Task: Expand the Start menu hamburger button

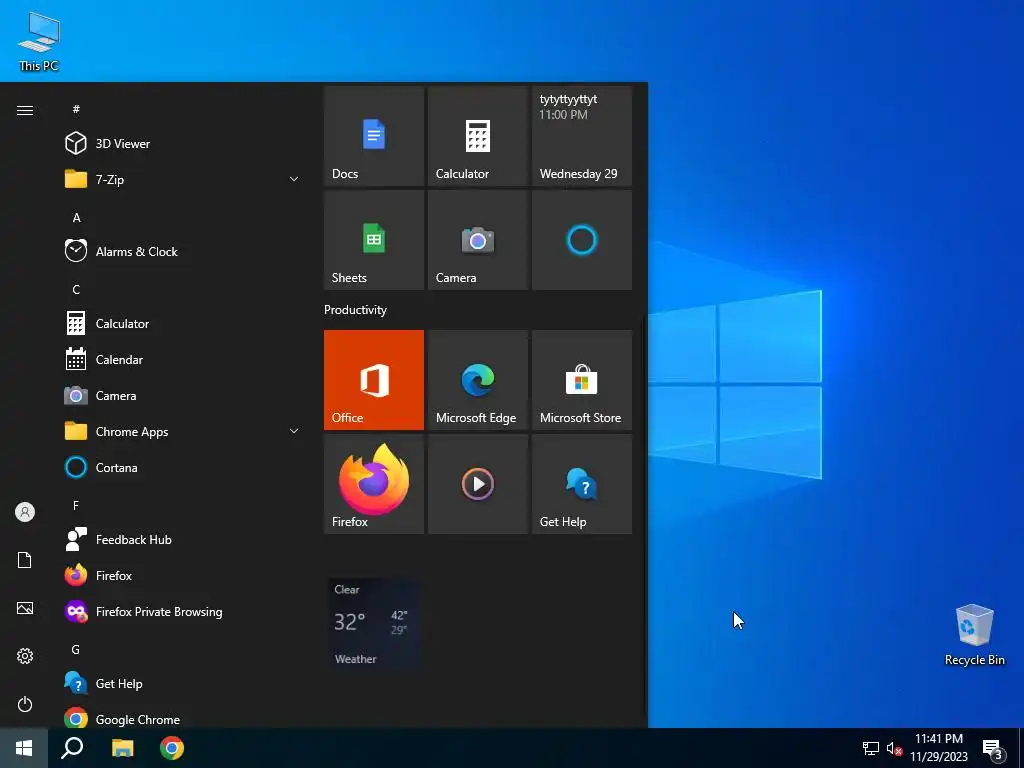Action: tap(25, 110)
